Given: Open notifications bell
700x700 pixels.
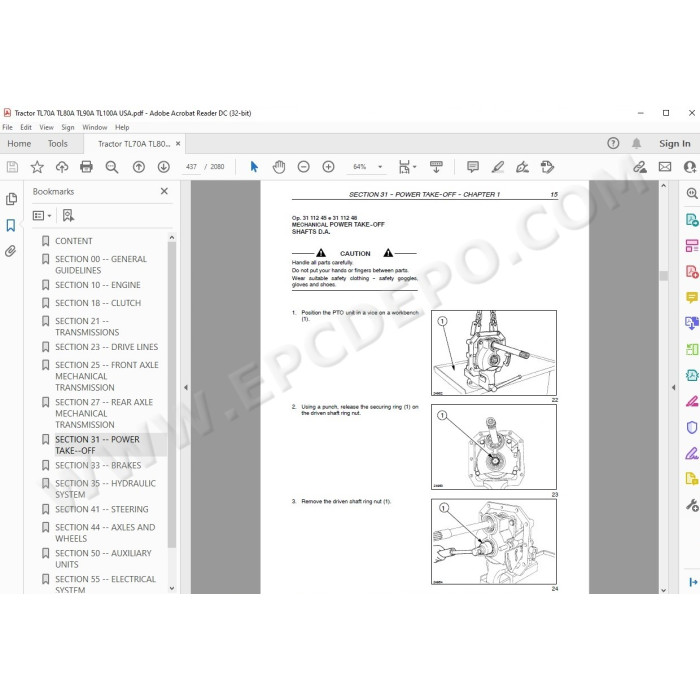Looking at the screenshot, I should tap(637, 143).
